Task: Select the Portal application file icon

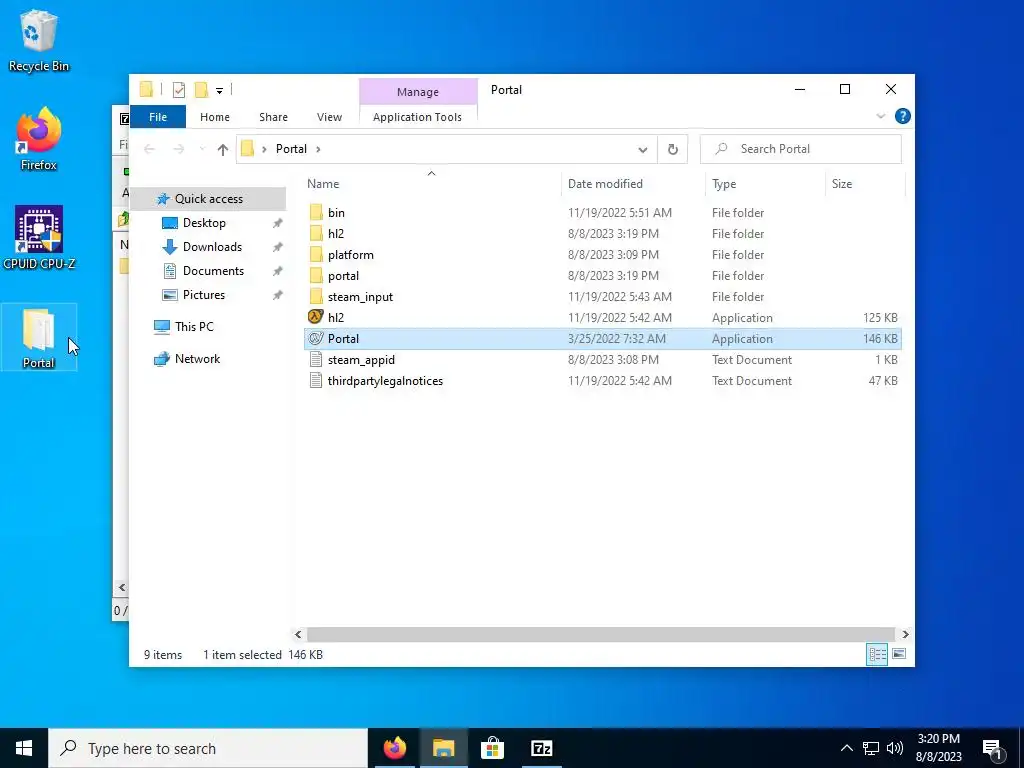Action: (x=316, y=338)
